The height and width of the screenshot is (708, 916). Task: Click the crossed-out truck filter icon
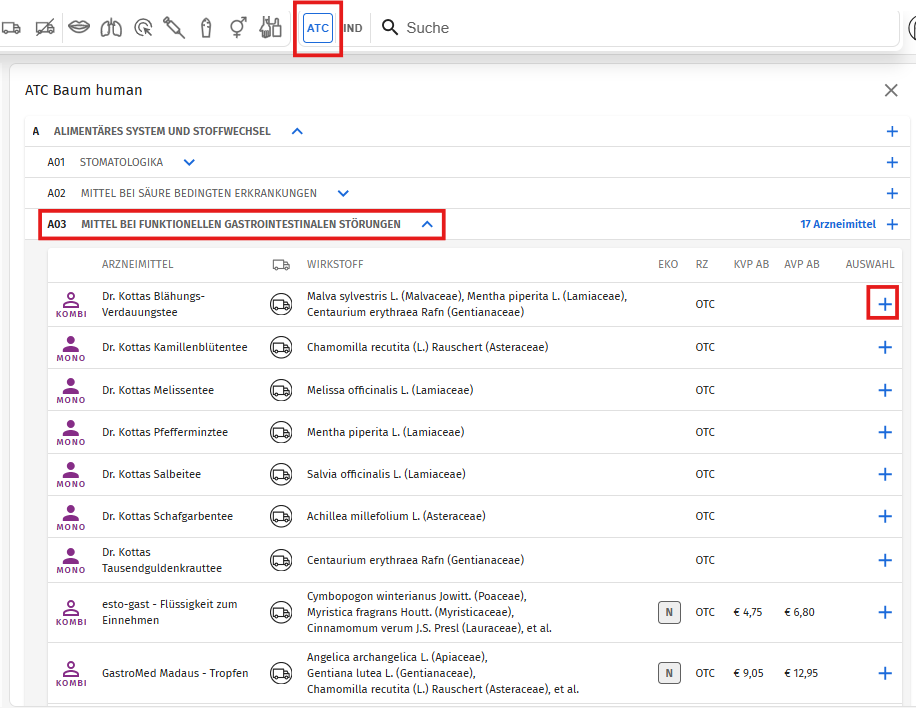tap(45, 27)
